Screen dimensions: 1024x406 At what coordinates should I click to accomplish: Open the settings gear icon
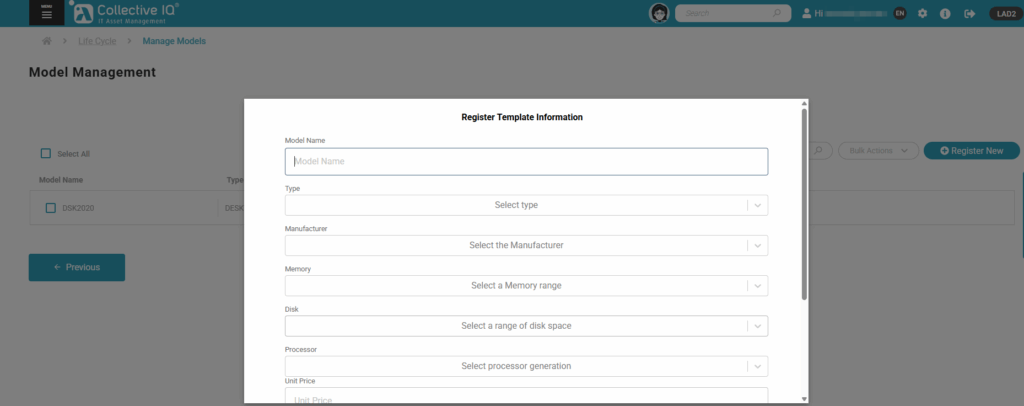point(922,13)
